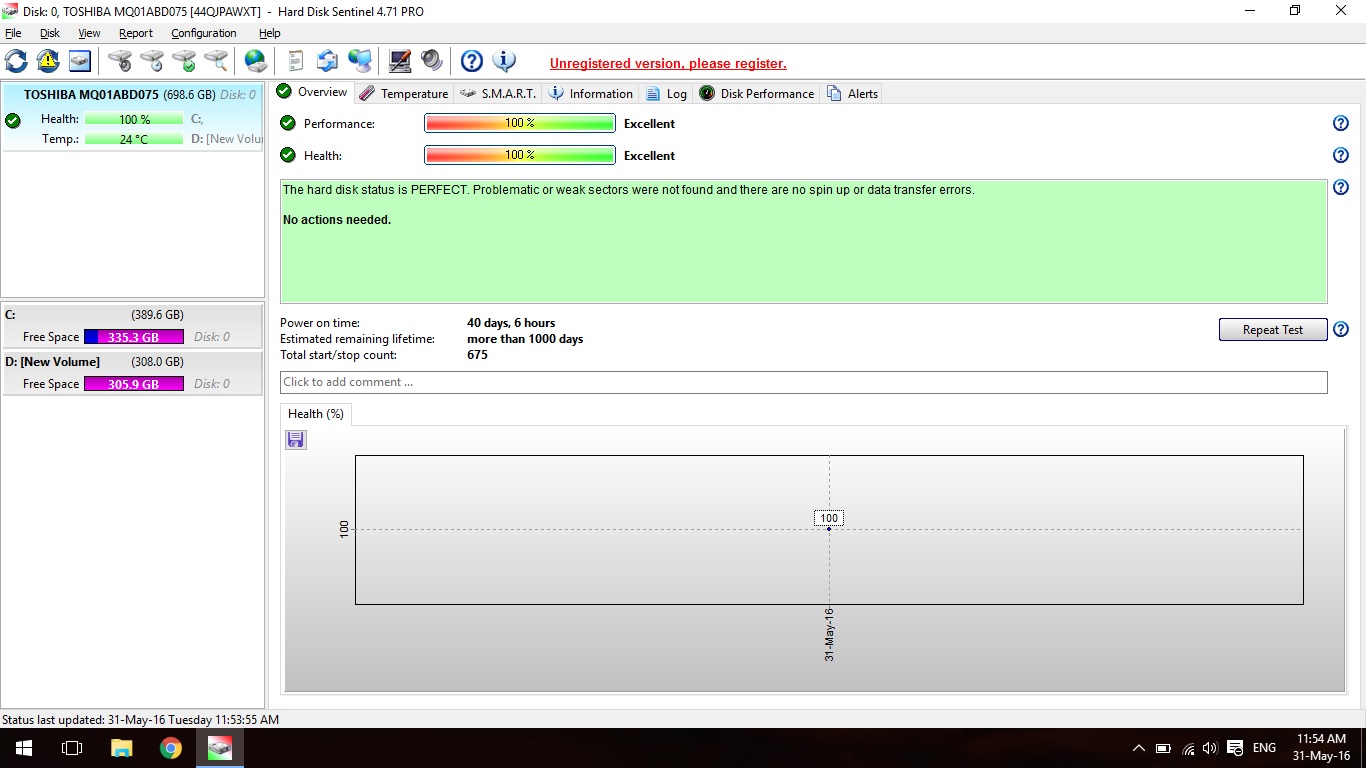The height and width of the screenshot is (768, 1366).
Task: Switch to the S.M.A.R.T. tab
Action: coord(498,93)
